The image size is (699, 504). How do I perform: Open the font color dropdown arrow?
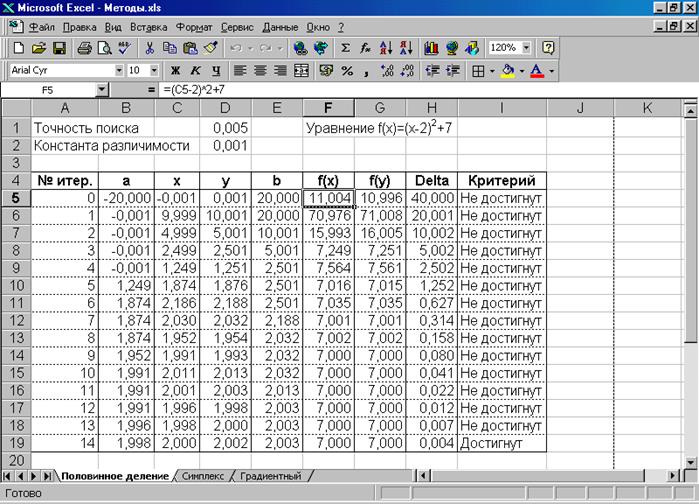click(x=551, y=70)
